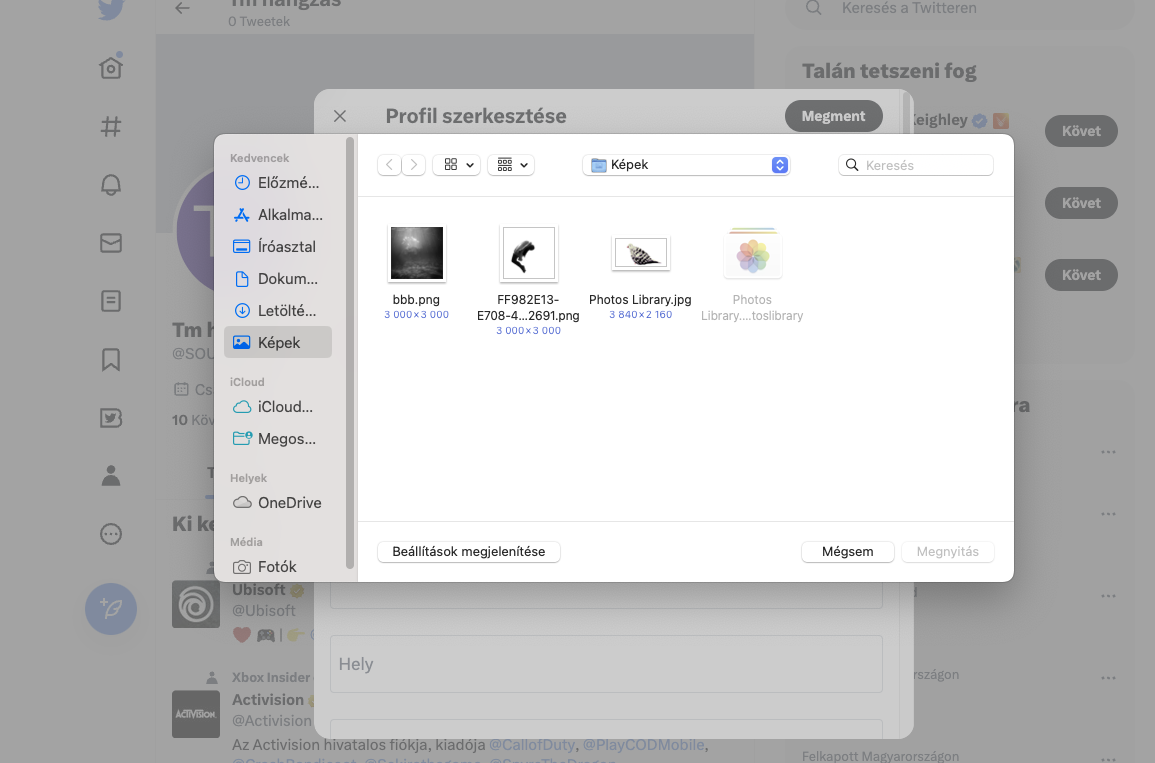The image size is (1155, 763).
Task: Open the profile person icon
Action: click(x=111, y=476)
